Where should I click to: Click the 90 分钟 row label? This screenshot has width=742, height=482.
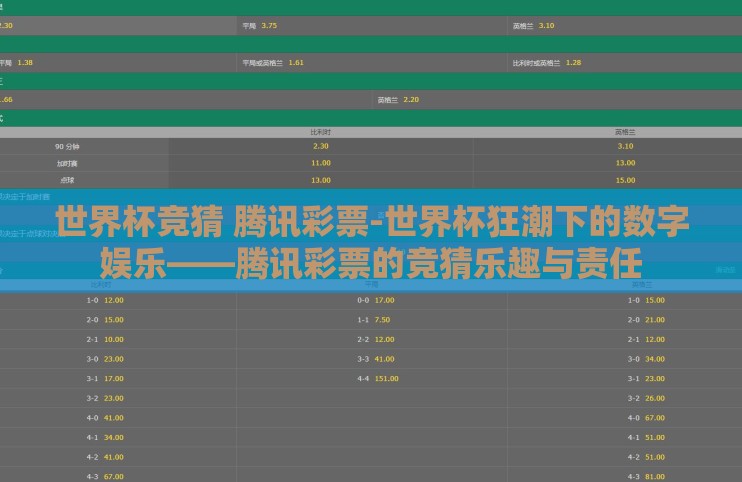[x=67, y=147]
